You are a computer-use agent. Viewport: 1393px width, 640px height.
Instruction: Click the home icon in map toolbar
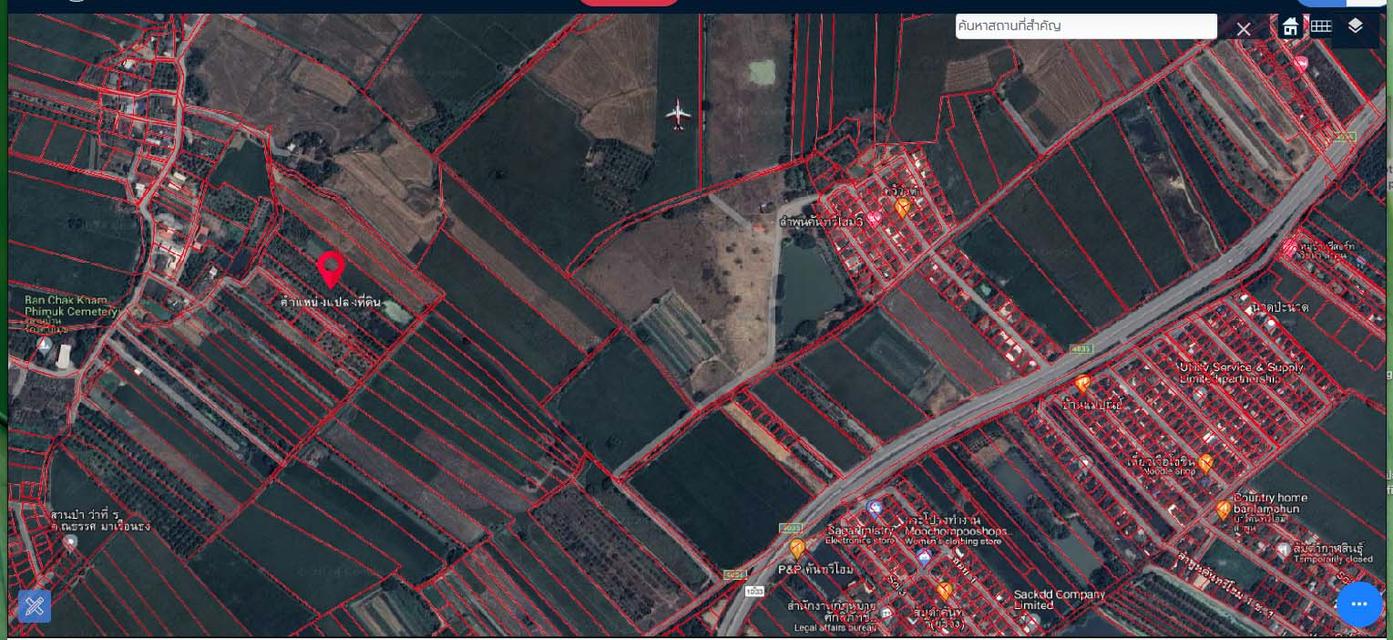[x=1290, y=27]
